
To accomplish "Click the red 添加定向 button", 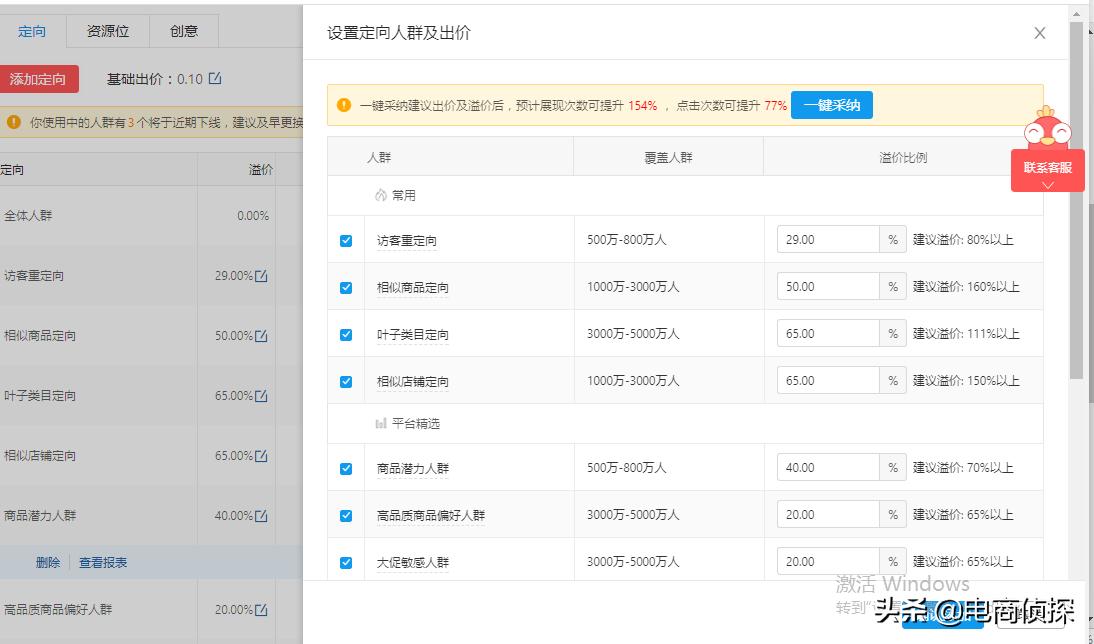I will click(40, 79).
